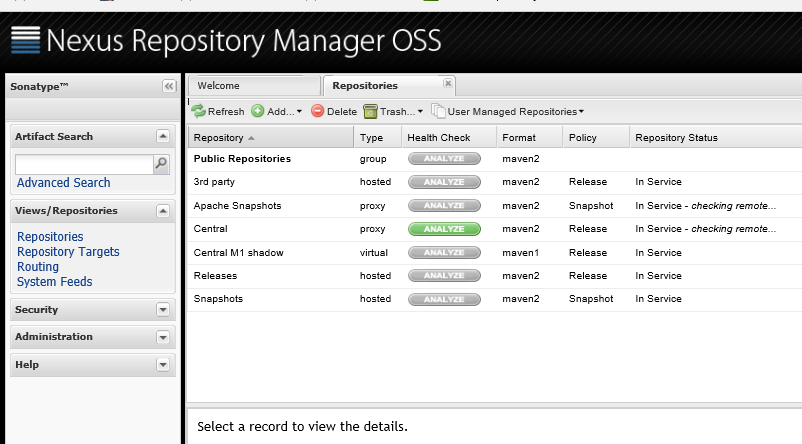The height and width of the screenshot is (444, 802).
Task: Expand the Security section
Action: click(x=163, y=310)
